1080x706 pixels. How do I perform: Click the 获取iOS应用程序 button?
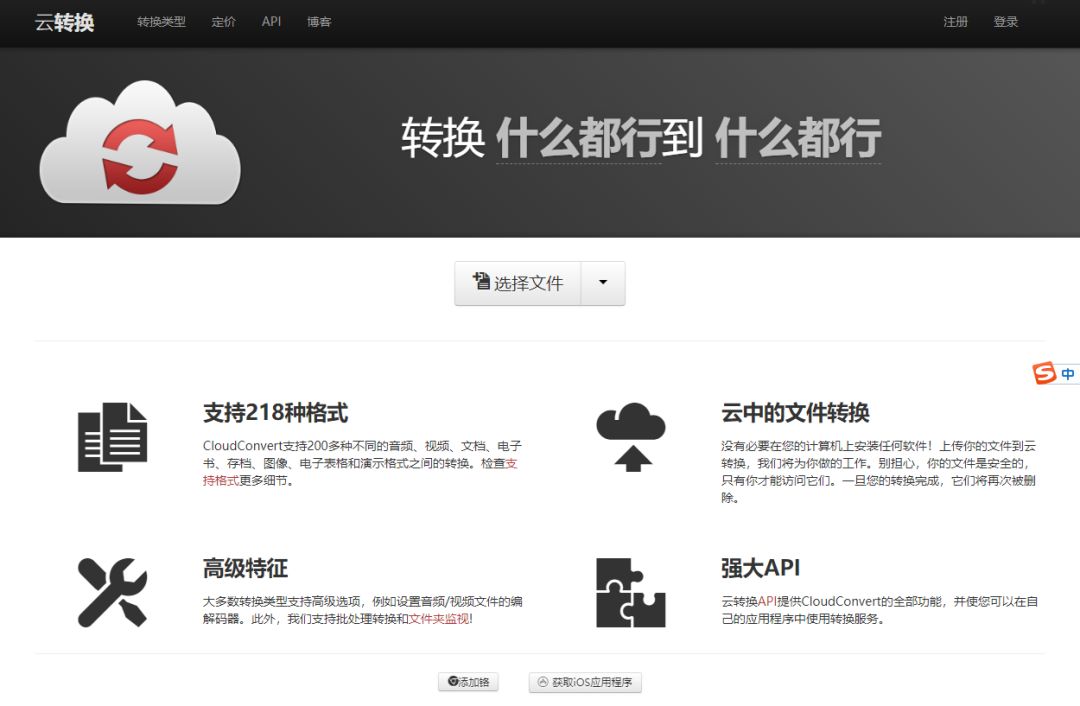click(585, 682)
